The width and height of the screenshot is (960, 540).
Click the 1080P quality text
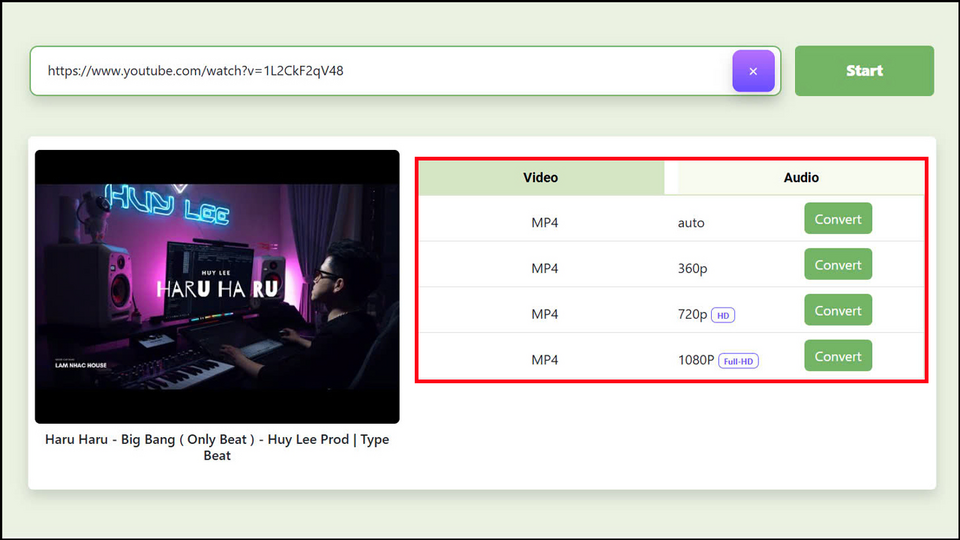coord(696,360)
